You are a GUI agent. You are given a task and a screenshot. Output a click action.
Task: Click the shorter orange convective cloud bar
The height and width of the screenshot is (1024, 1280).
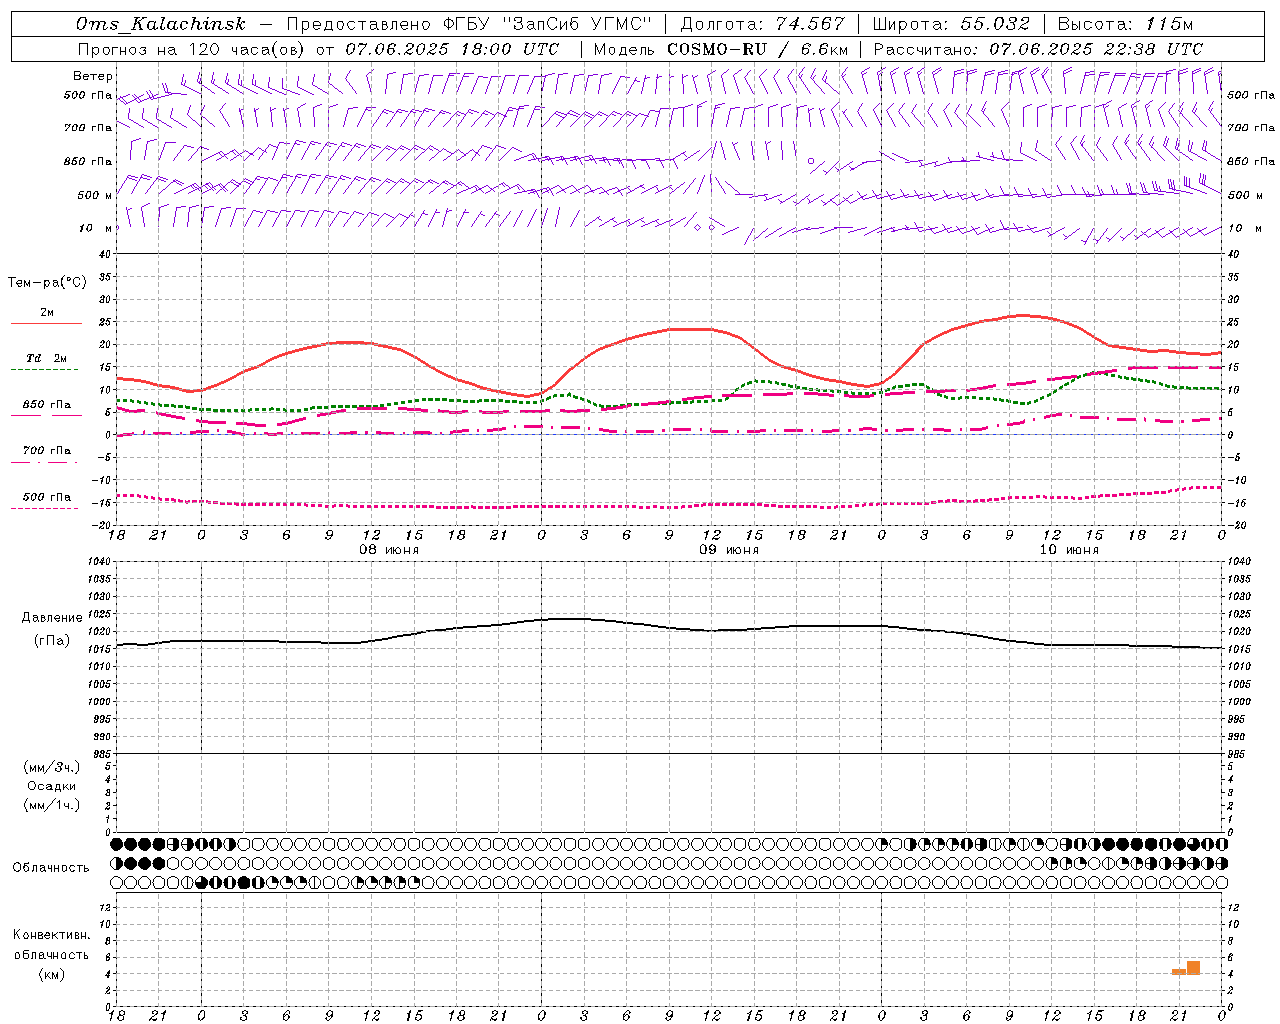(x=1179, y=972)
